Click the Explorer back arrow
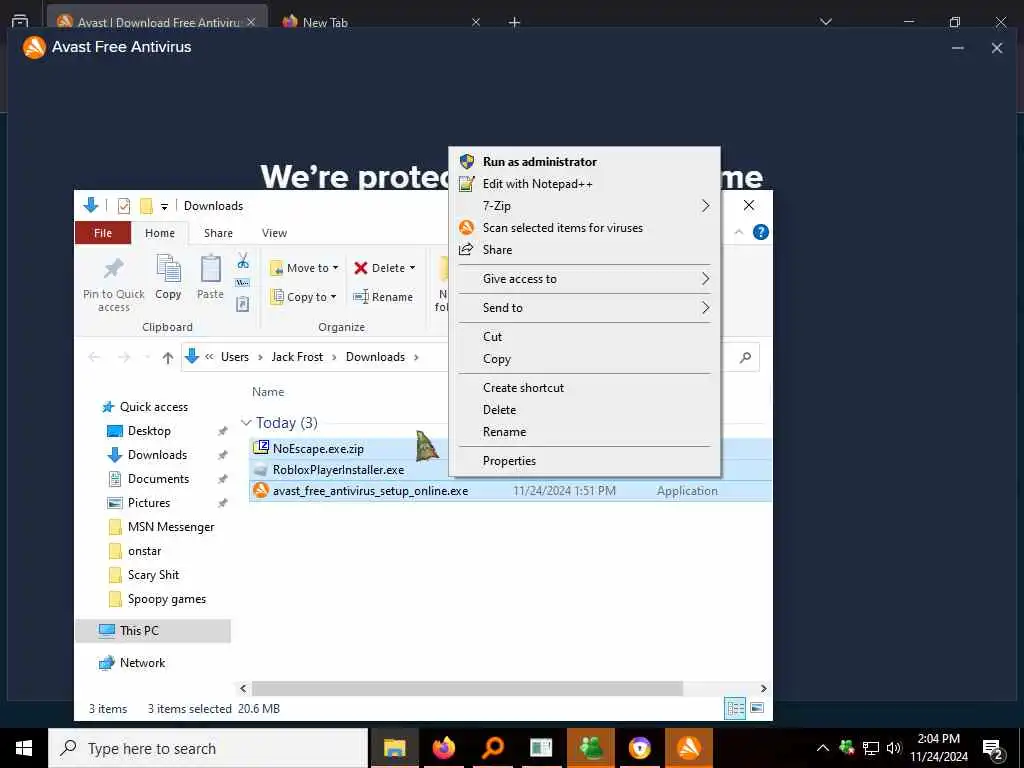 [x=94, y=357]
